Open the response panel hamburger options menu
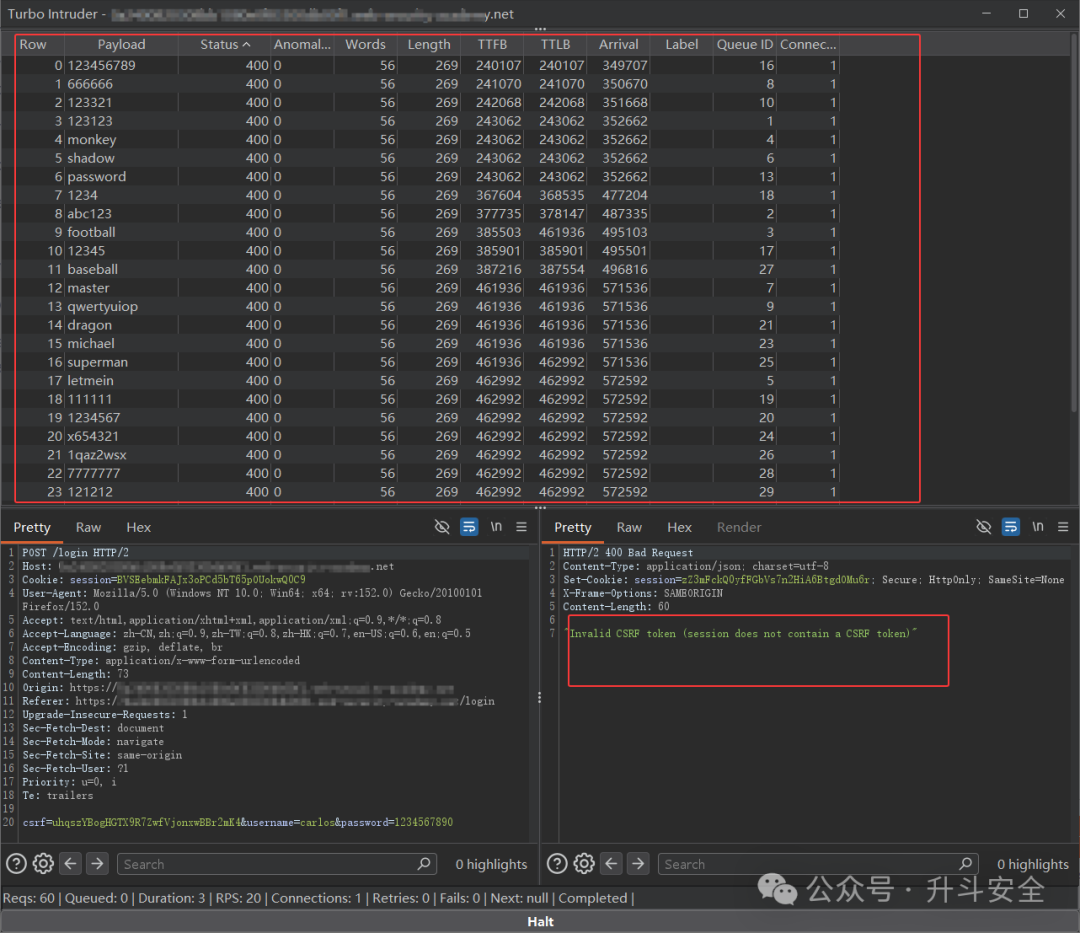This screenshot has height=933, width=1080. pos(1063,527)
